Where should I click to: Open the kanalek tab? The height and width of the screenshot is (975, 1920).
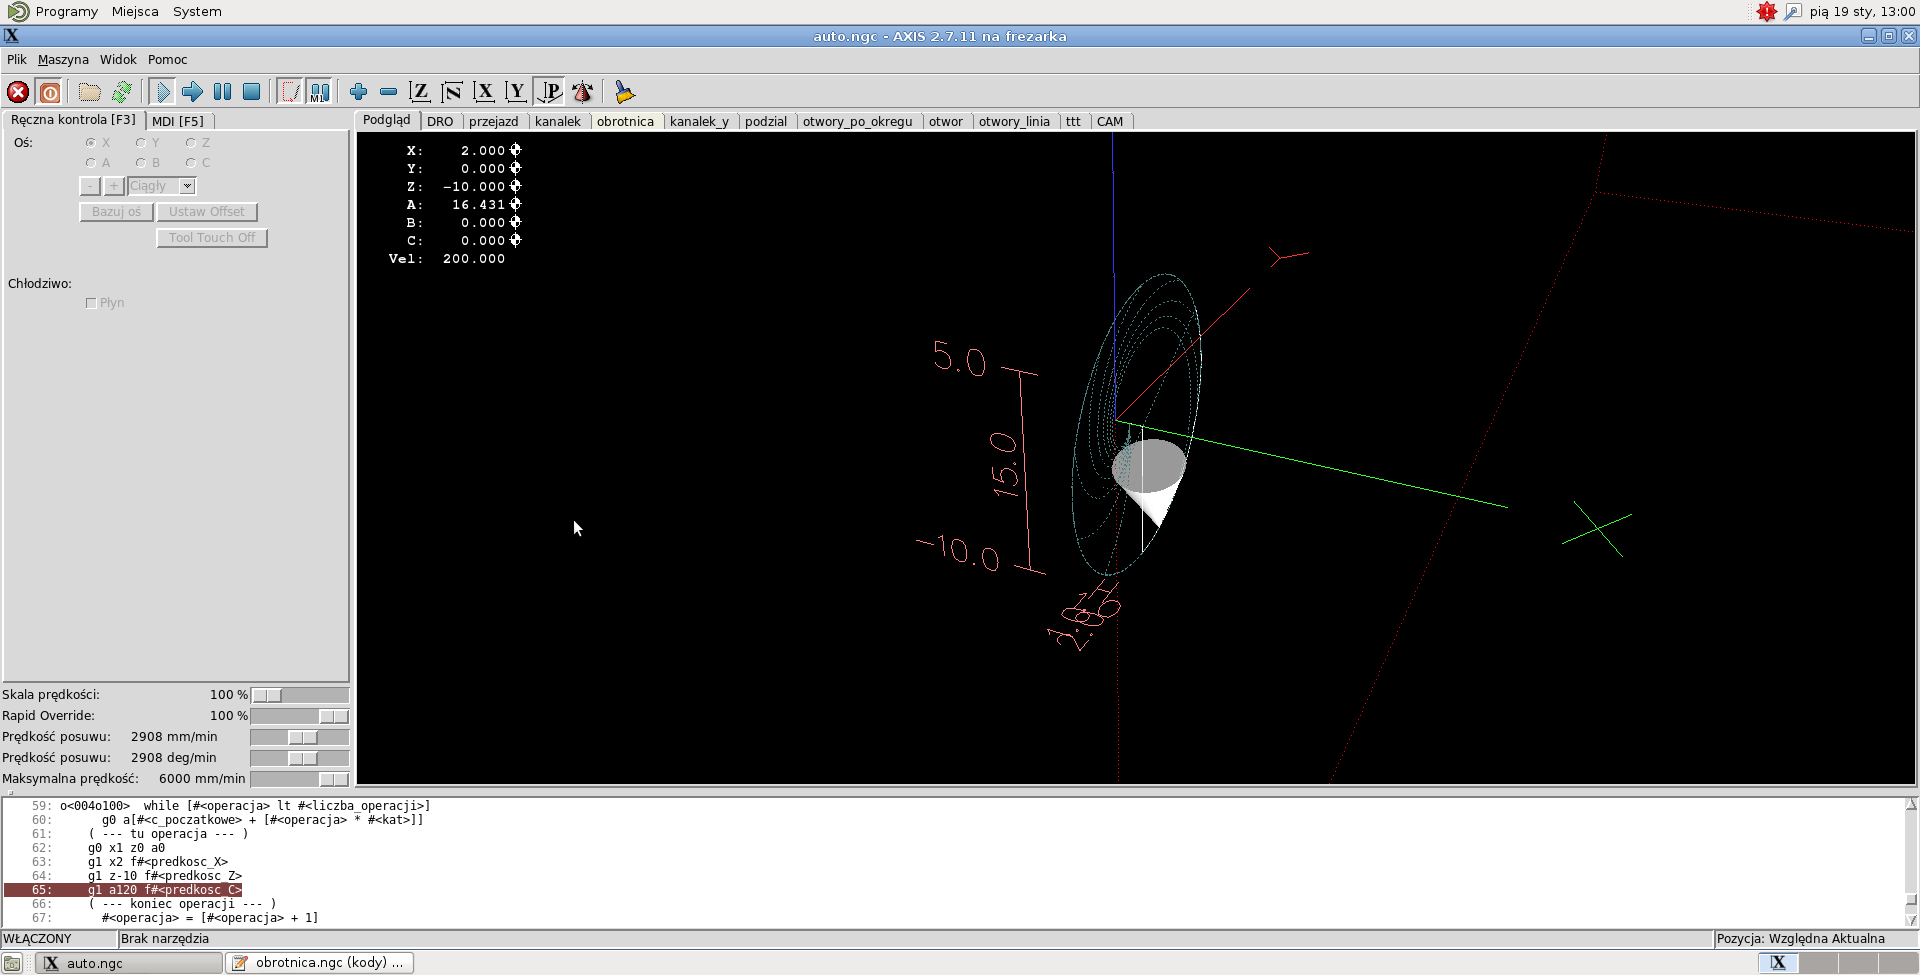558,122
